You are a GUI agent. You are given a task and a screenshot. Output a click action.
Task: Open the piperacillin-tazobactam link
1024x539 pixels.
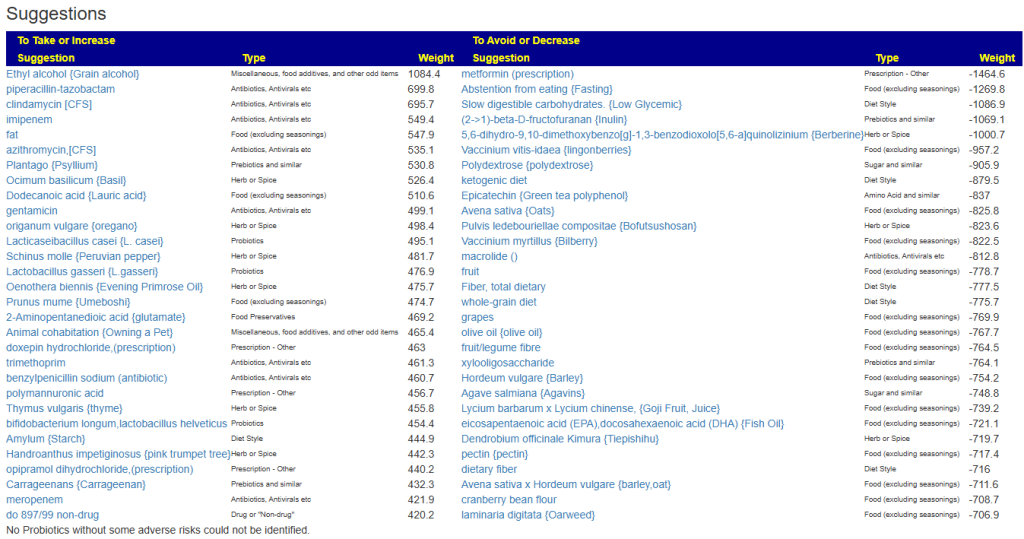pyautogui.click(x=60, y=89)
